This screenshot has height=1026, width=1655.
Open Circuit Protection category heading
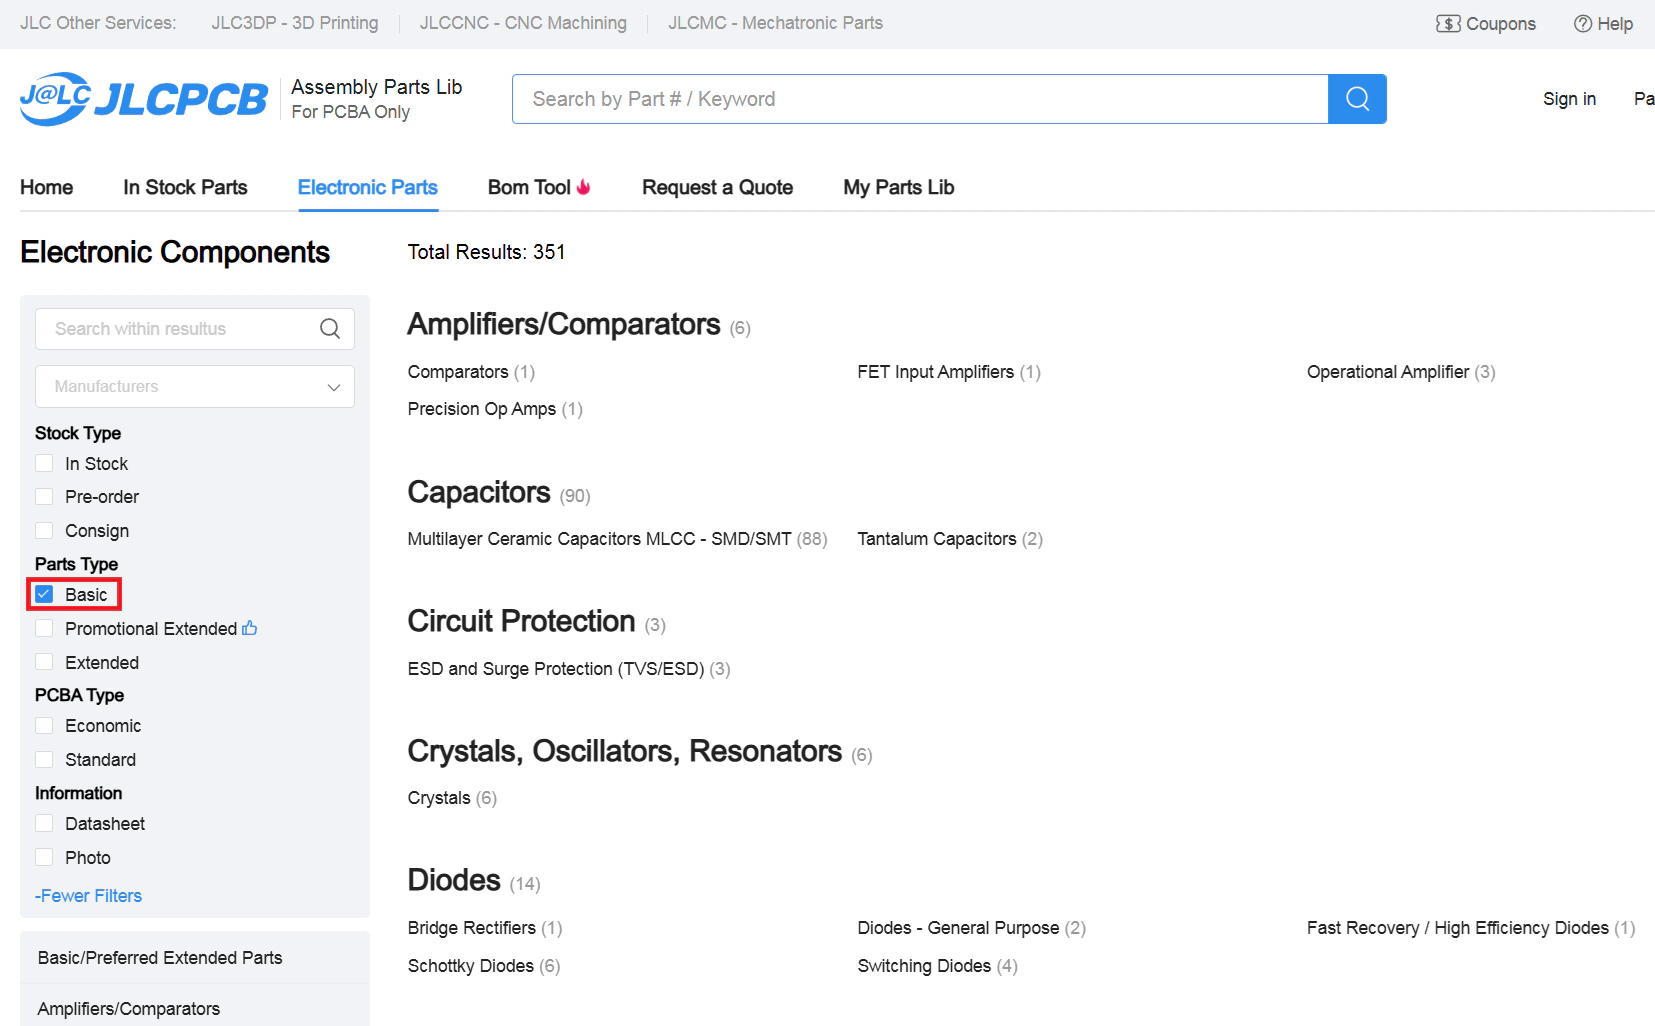click(521, 621)
